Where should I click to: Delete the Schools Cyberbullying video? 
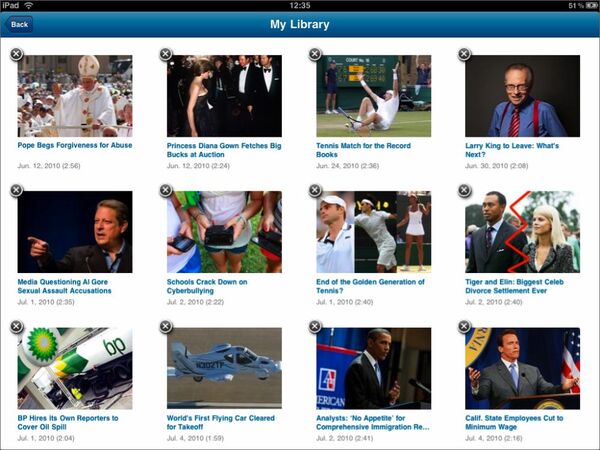pyautogui.click(x=165, y=190)
